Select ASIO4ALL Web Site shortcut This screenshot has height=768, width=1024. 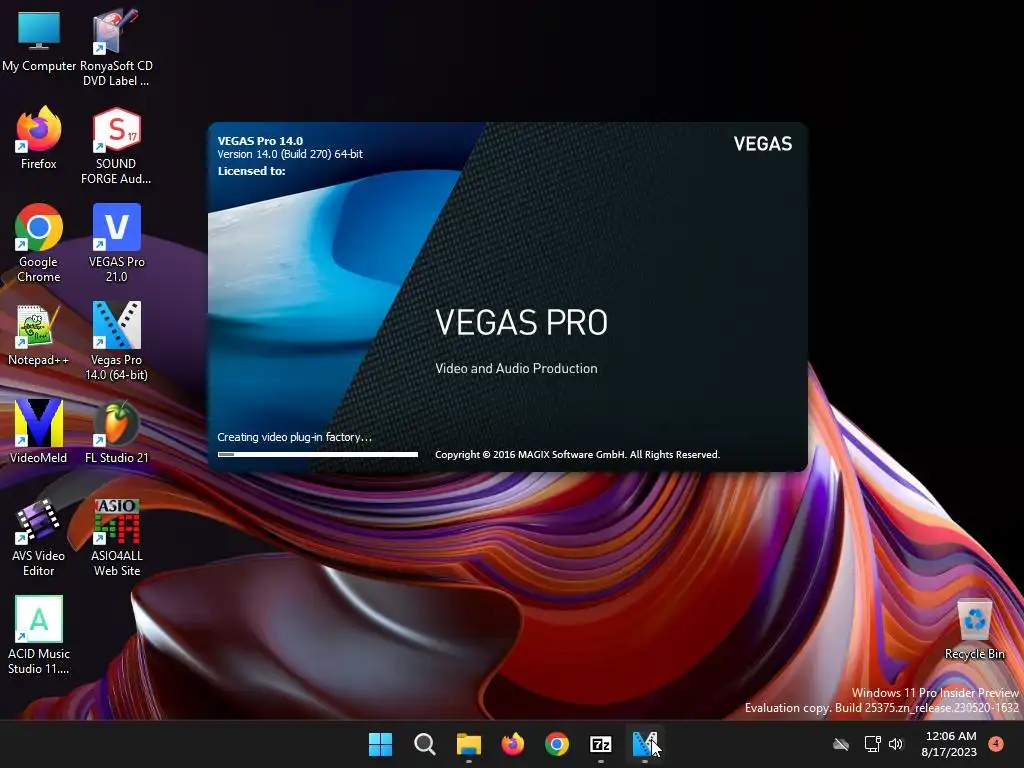[116, 537]
